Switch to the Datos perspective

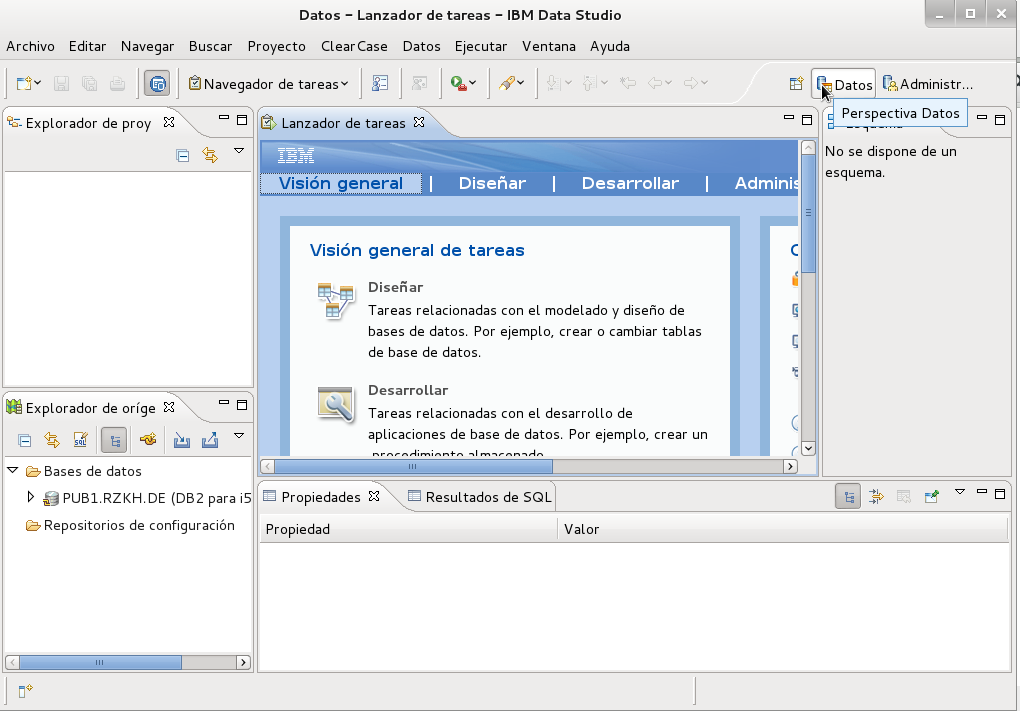tap(844, 85)
